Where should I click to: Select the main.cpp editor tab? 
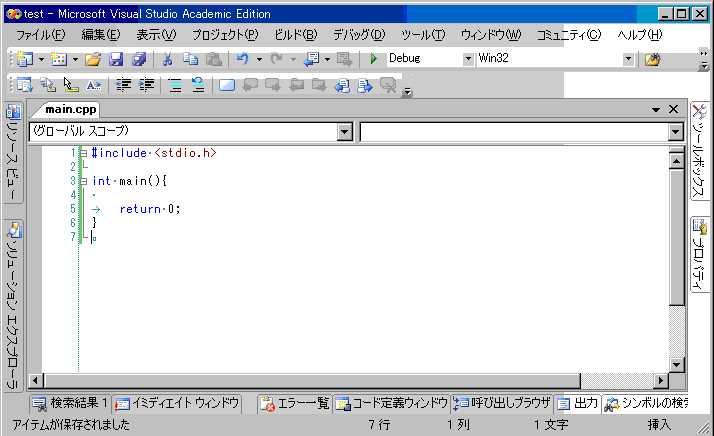[71, 109]
